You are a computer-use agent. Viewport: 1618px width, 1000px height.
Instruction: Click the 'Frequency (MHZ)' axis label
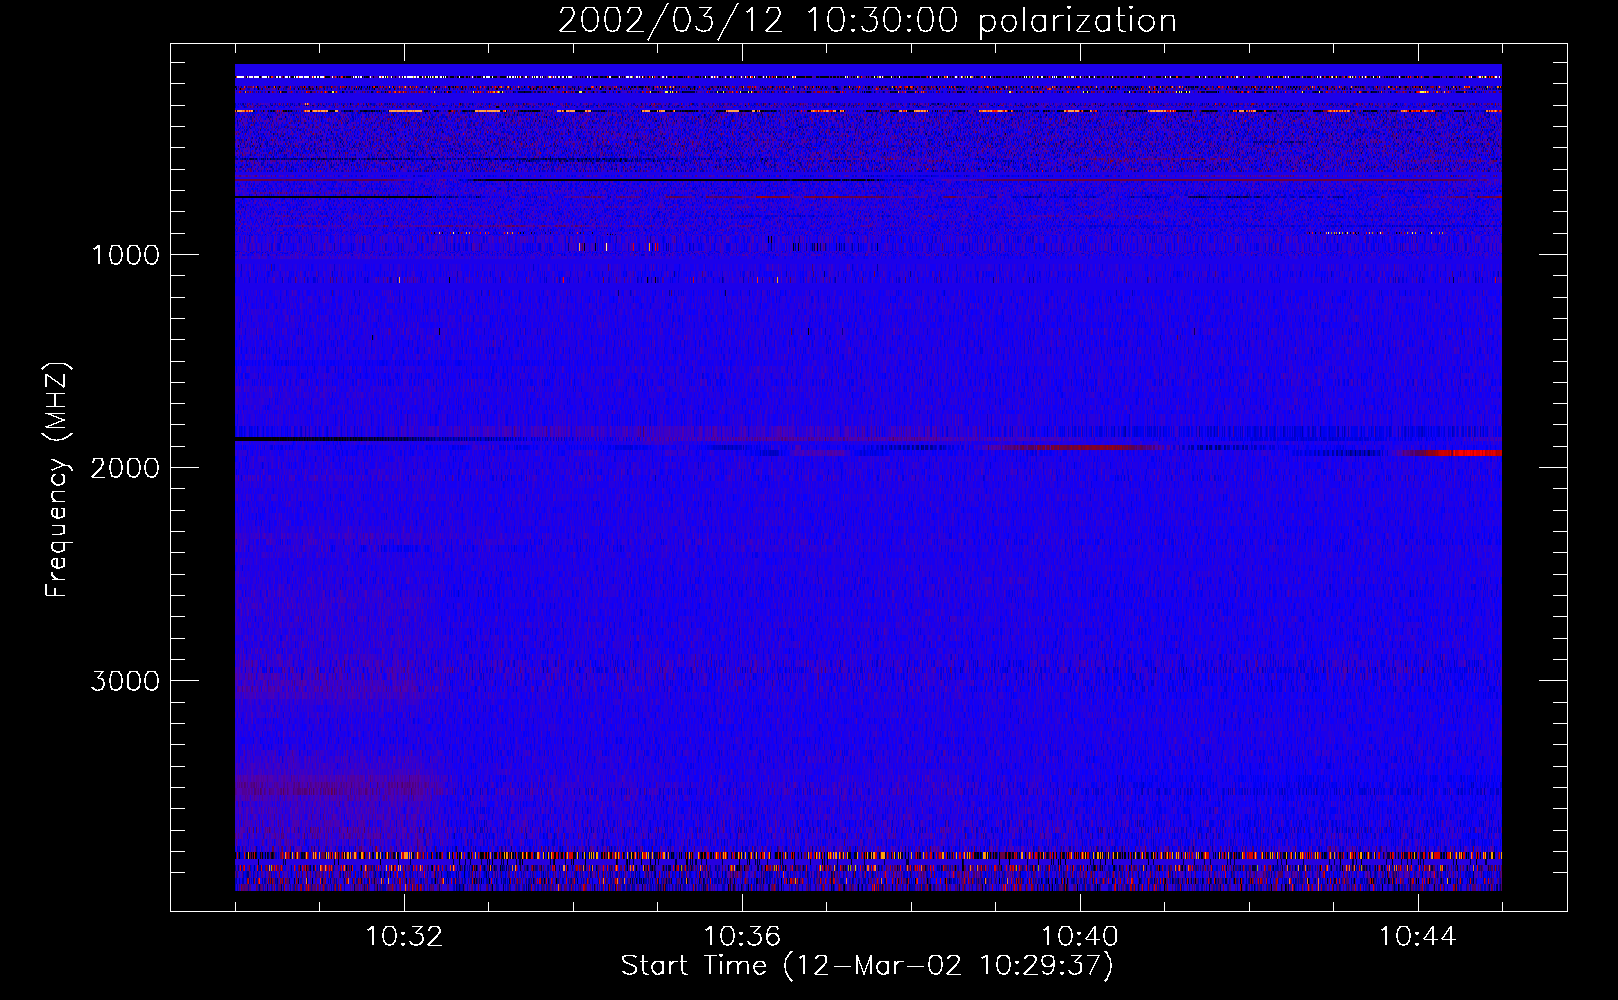pyautogui.click(x=57, y=481)
